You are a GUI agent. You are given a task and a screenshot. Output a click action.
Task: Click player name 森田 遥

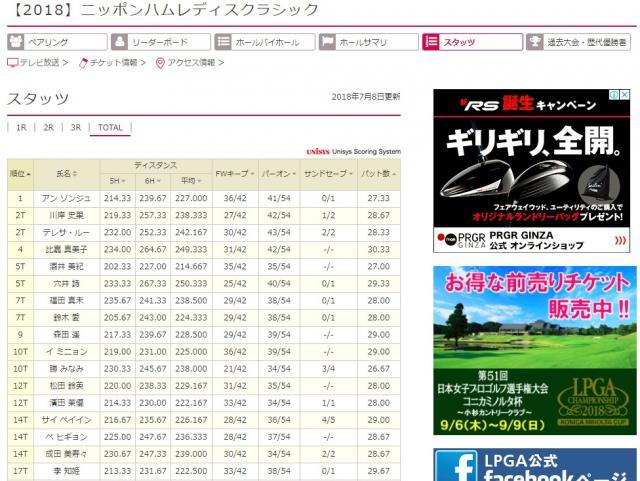click(66, 335)
